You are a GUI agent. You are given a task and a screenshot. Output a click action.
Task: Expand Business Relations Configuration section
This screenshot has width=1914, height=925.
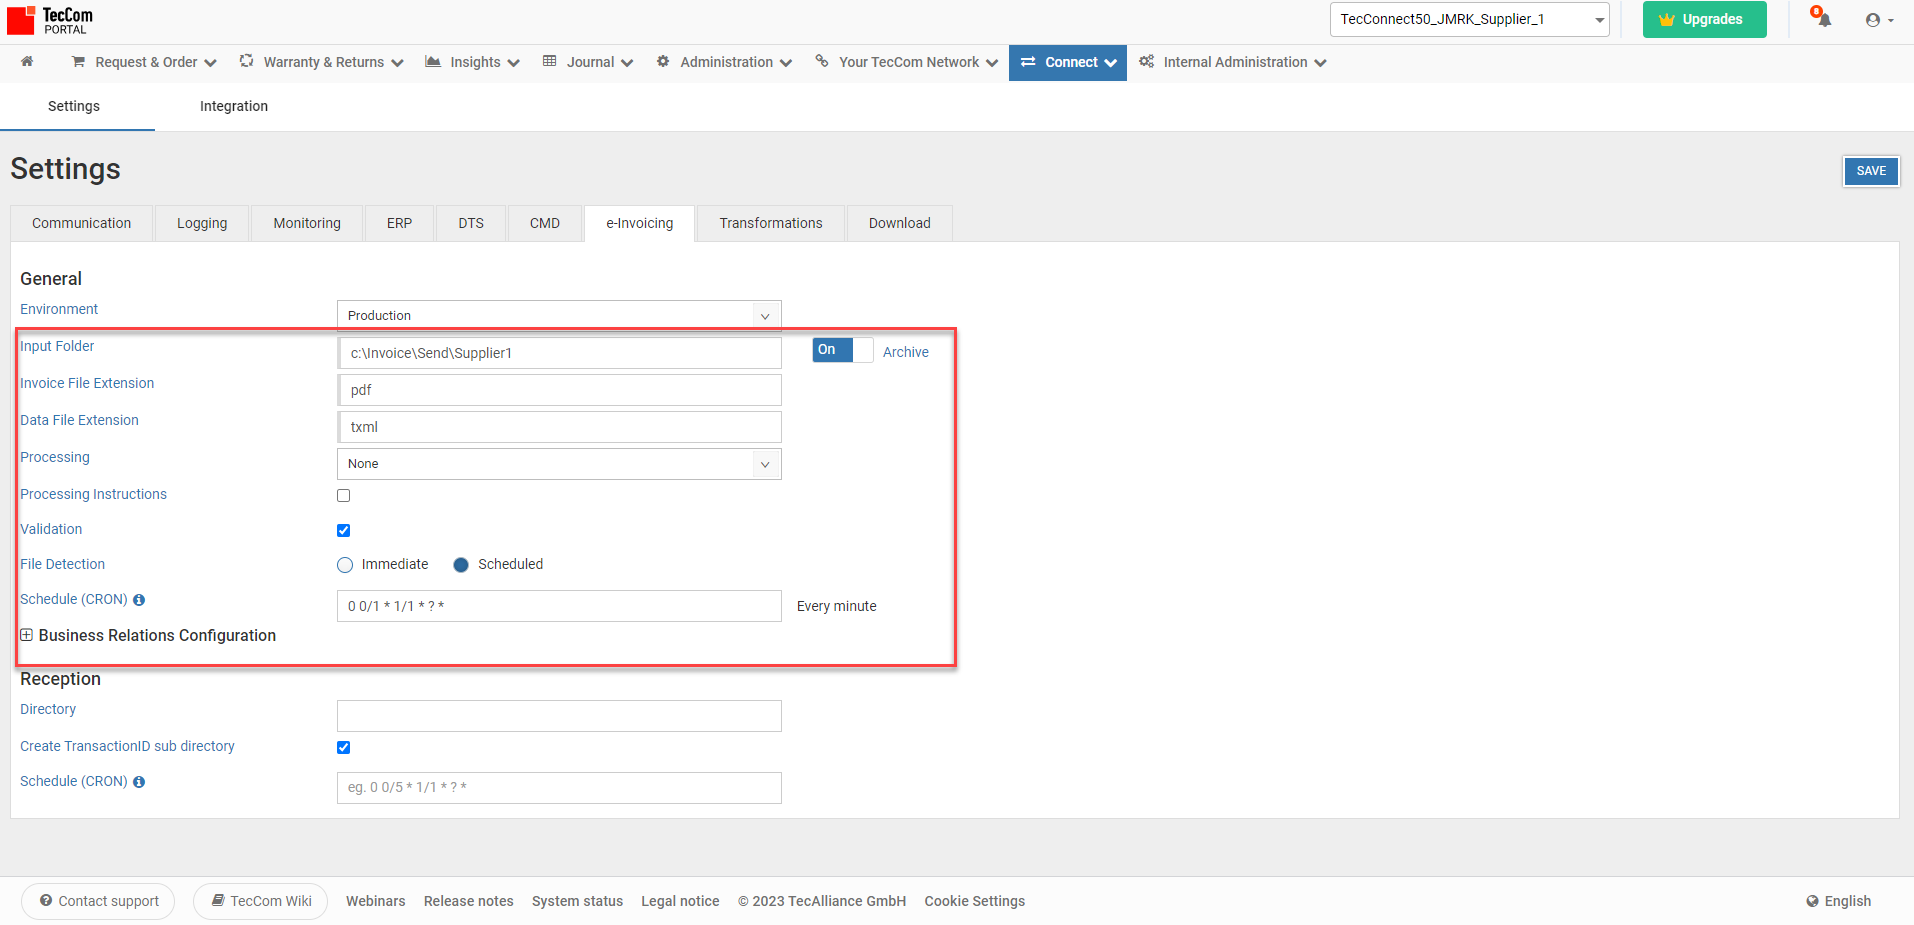pos(27,636)
